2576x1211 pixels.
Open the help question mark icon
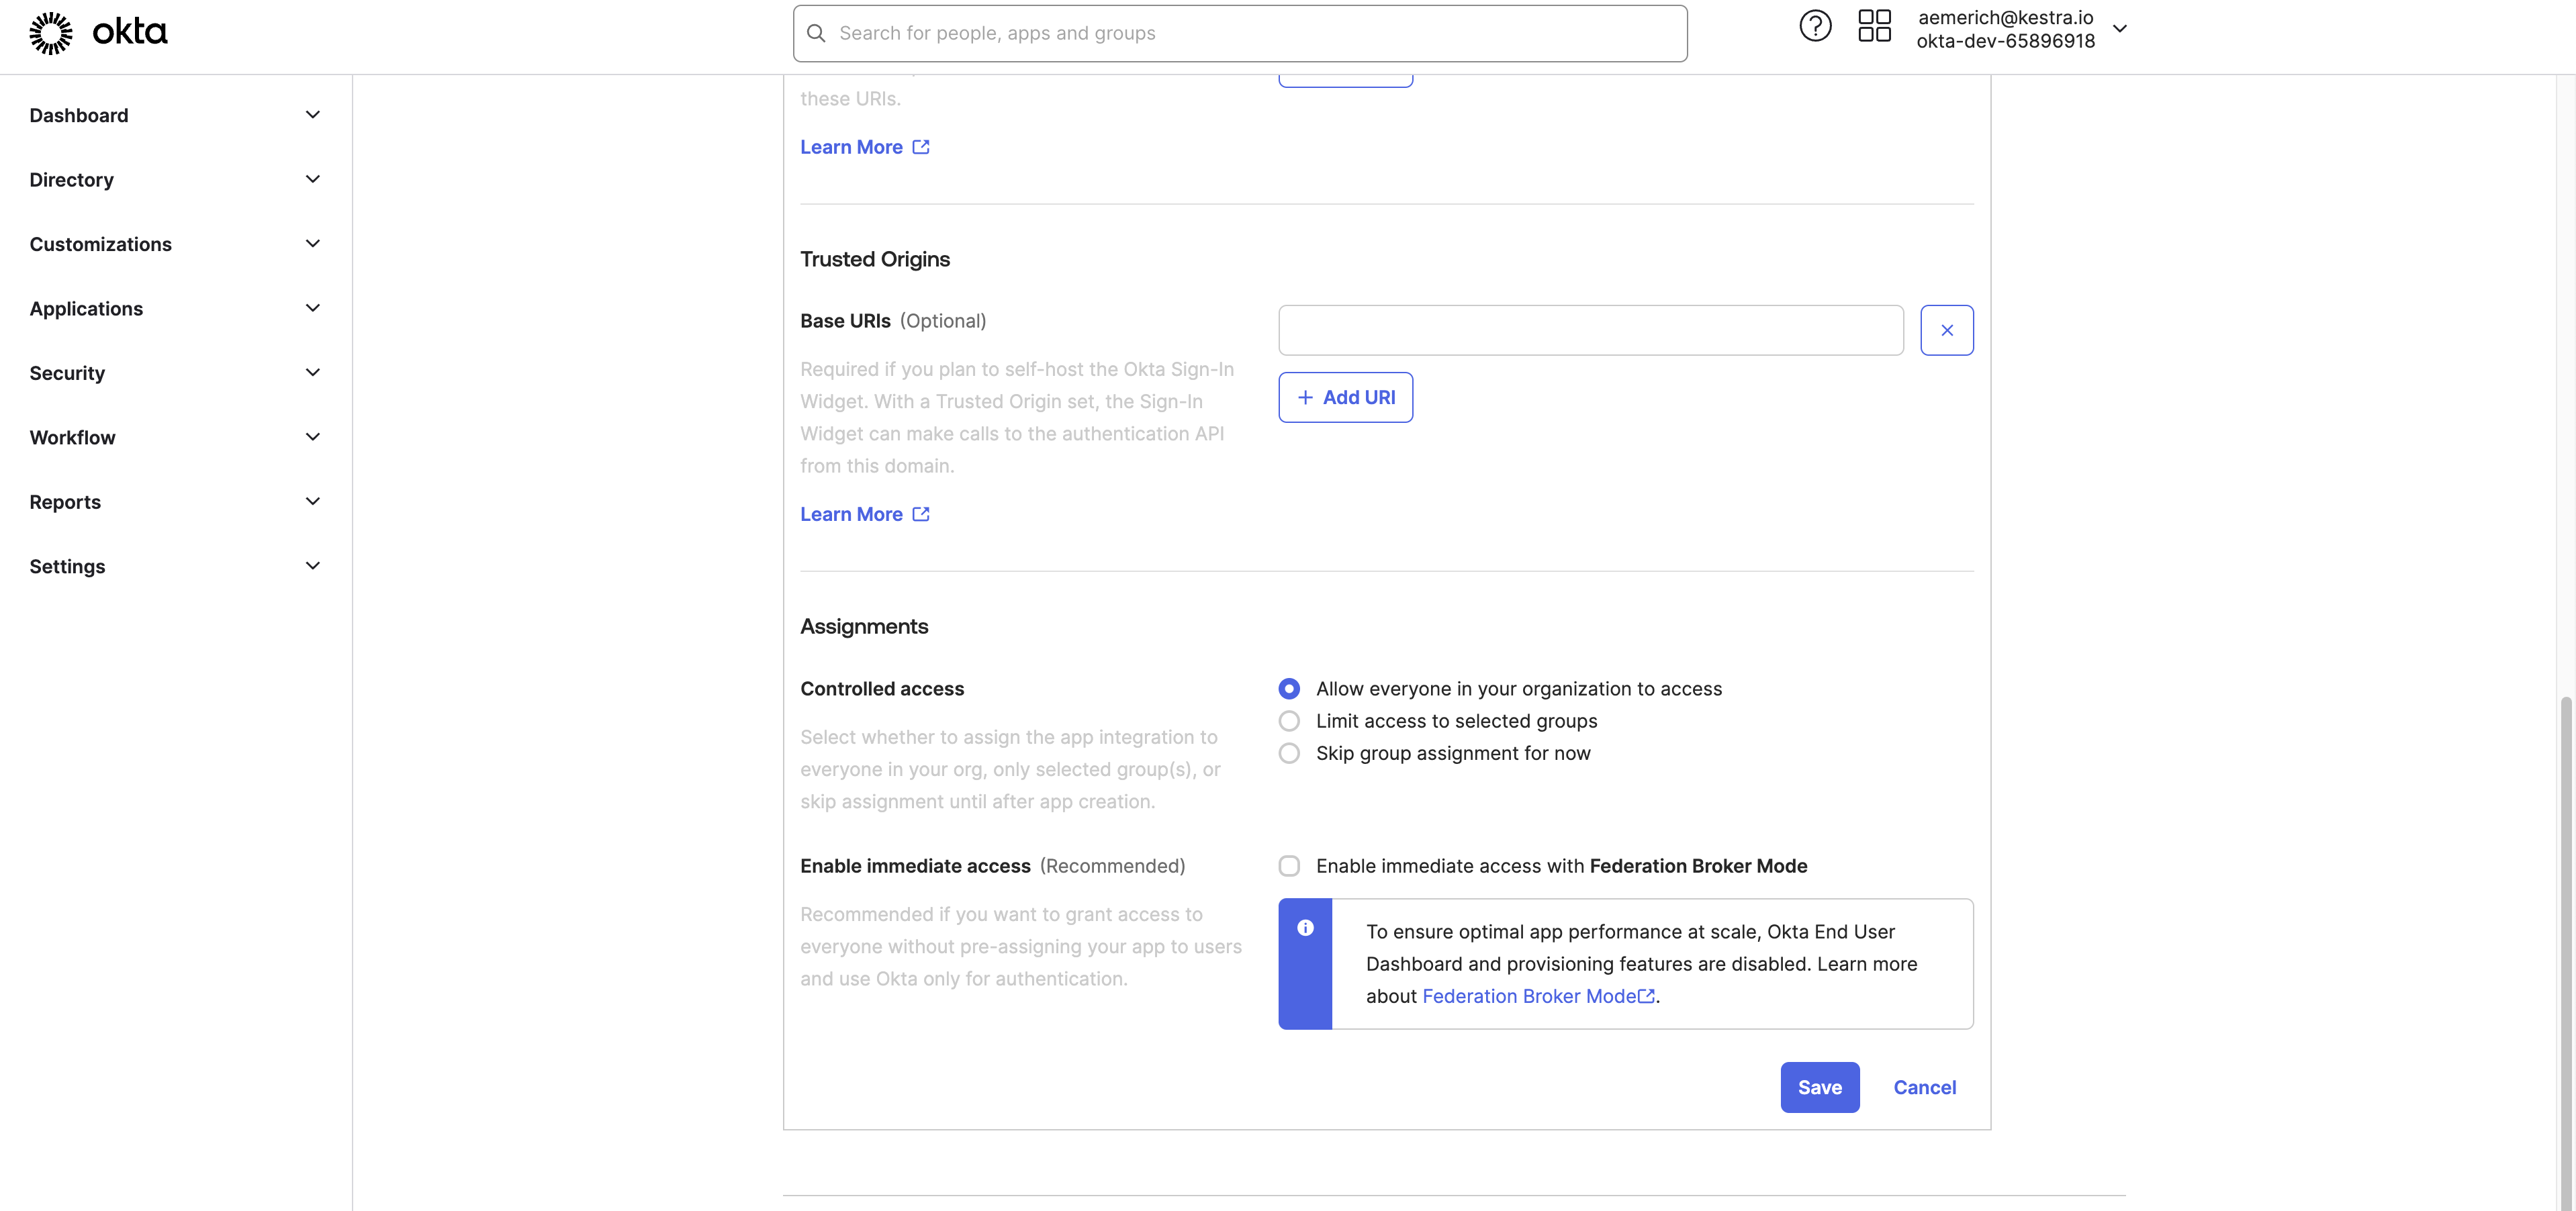pos(1815,26)
